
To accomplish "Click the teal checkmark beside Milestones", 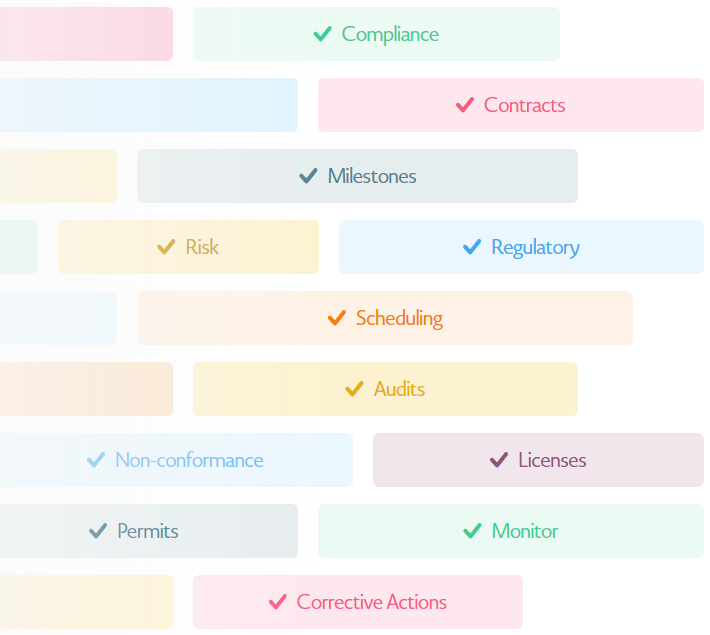I will pos(308,176).
